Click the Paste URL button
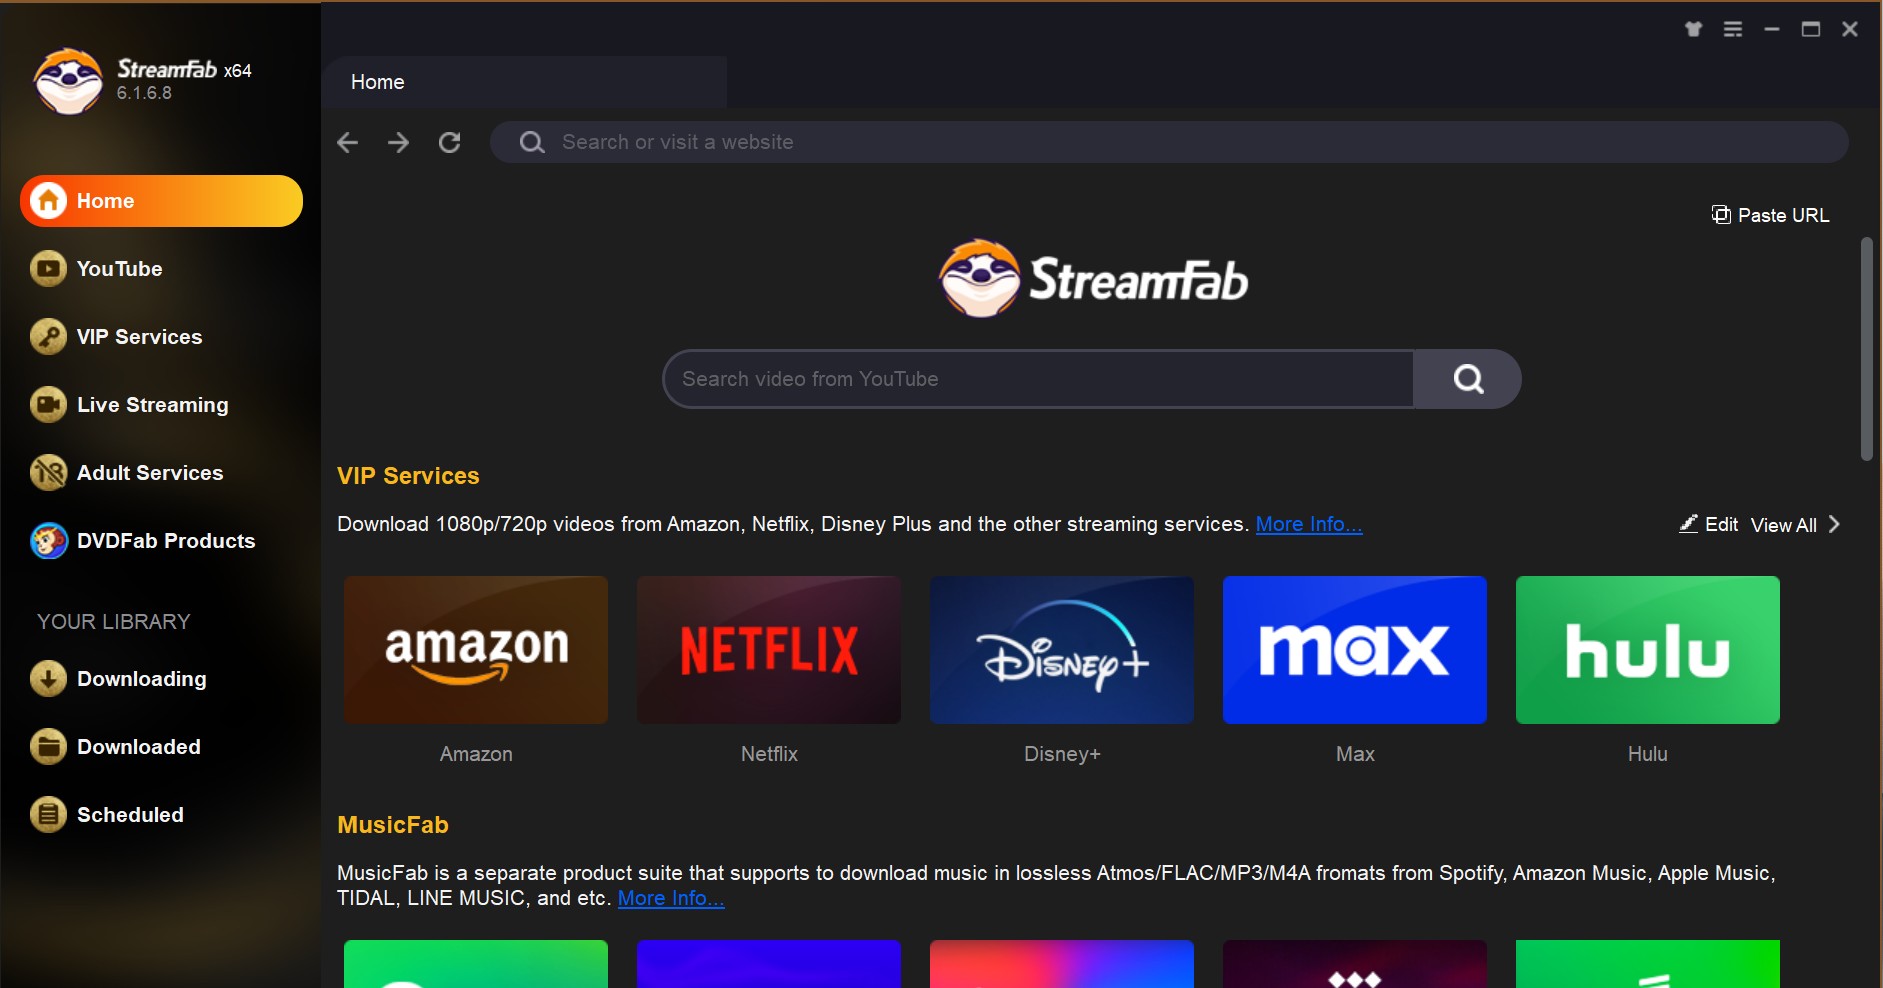1883x988 pixels. [1770, 215]
